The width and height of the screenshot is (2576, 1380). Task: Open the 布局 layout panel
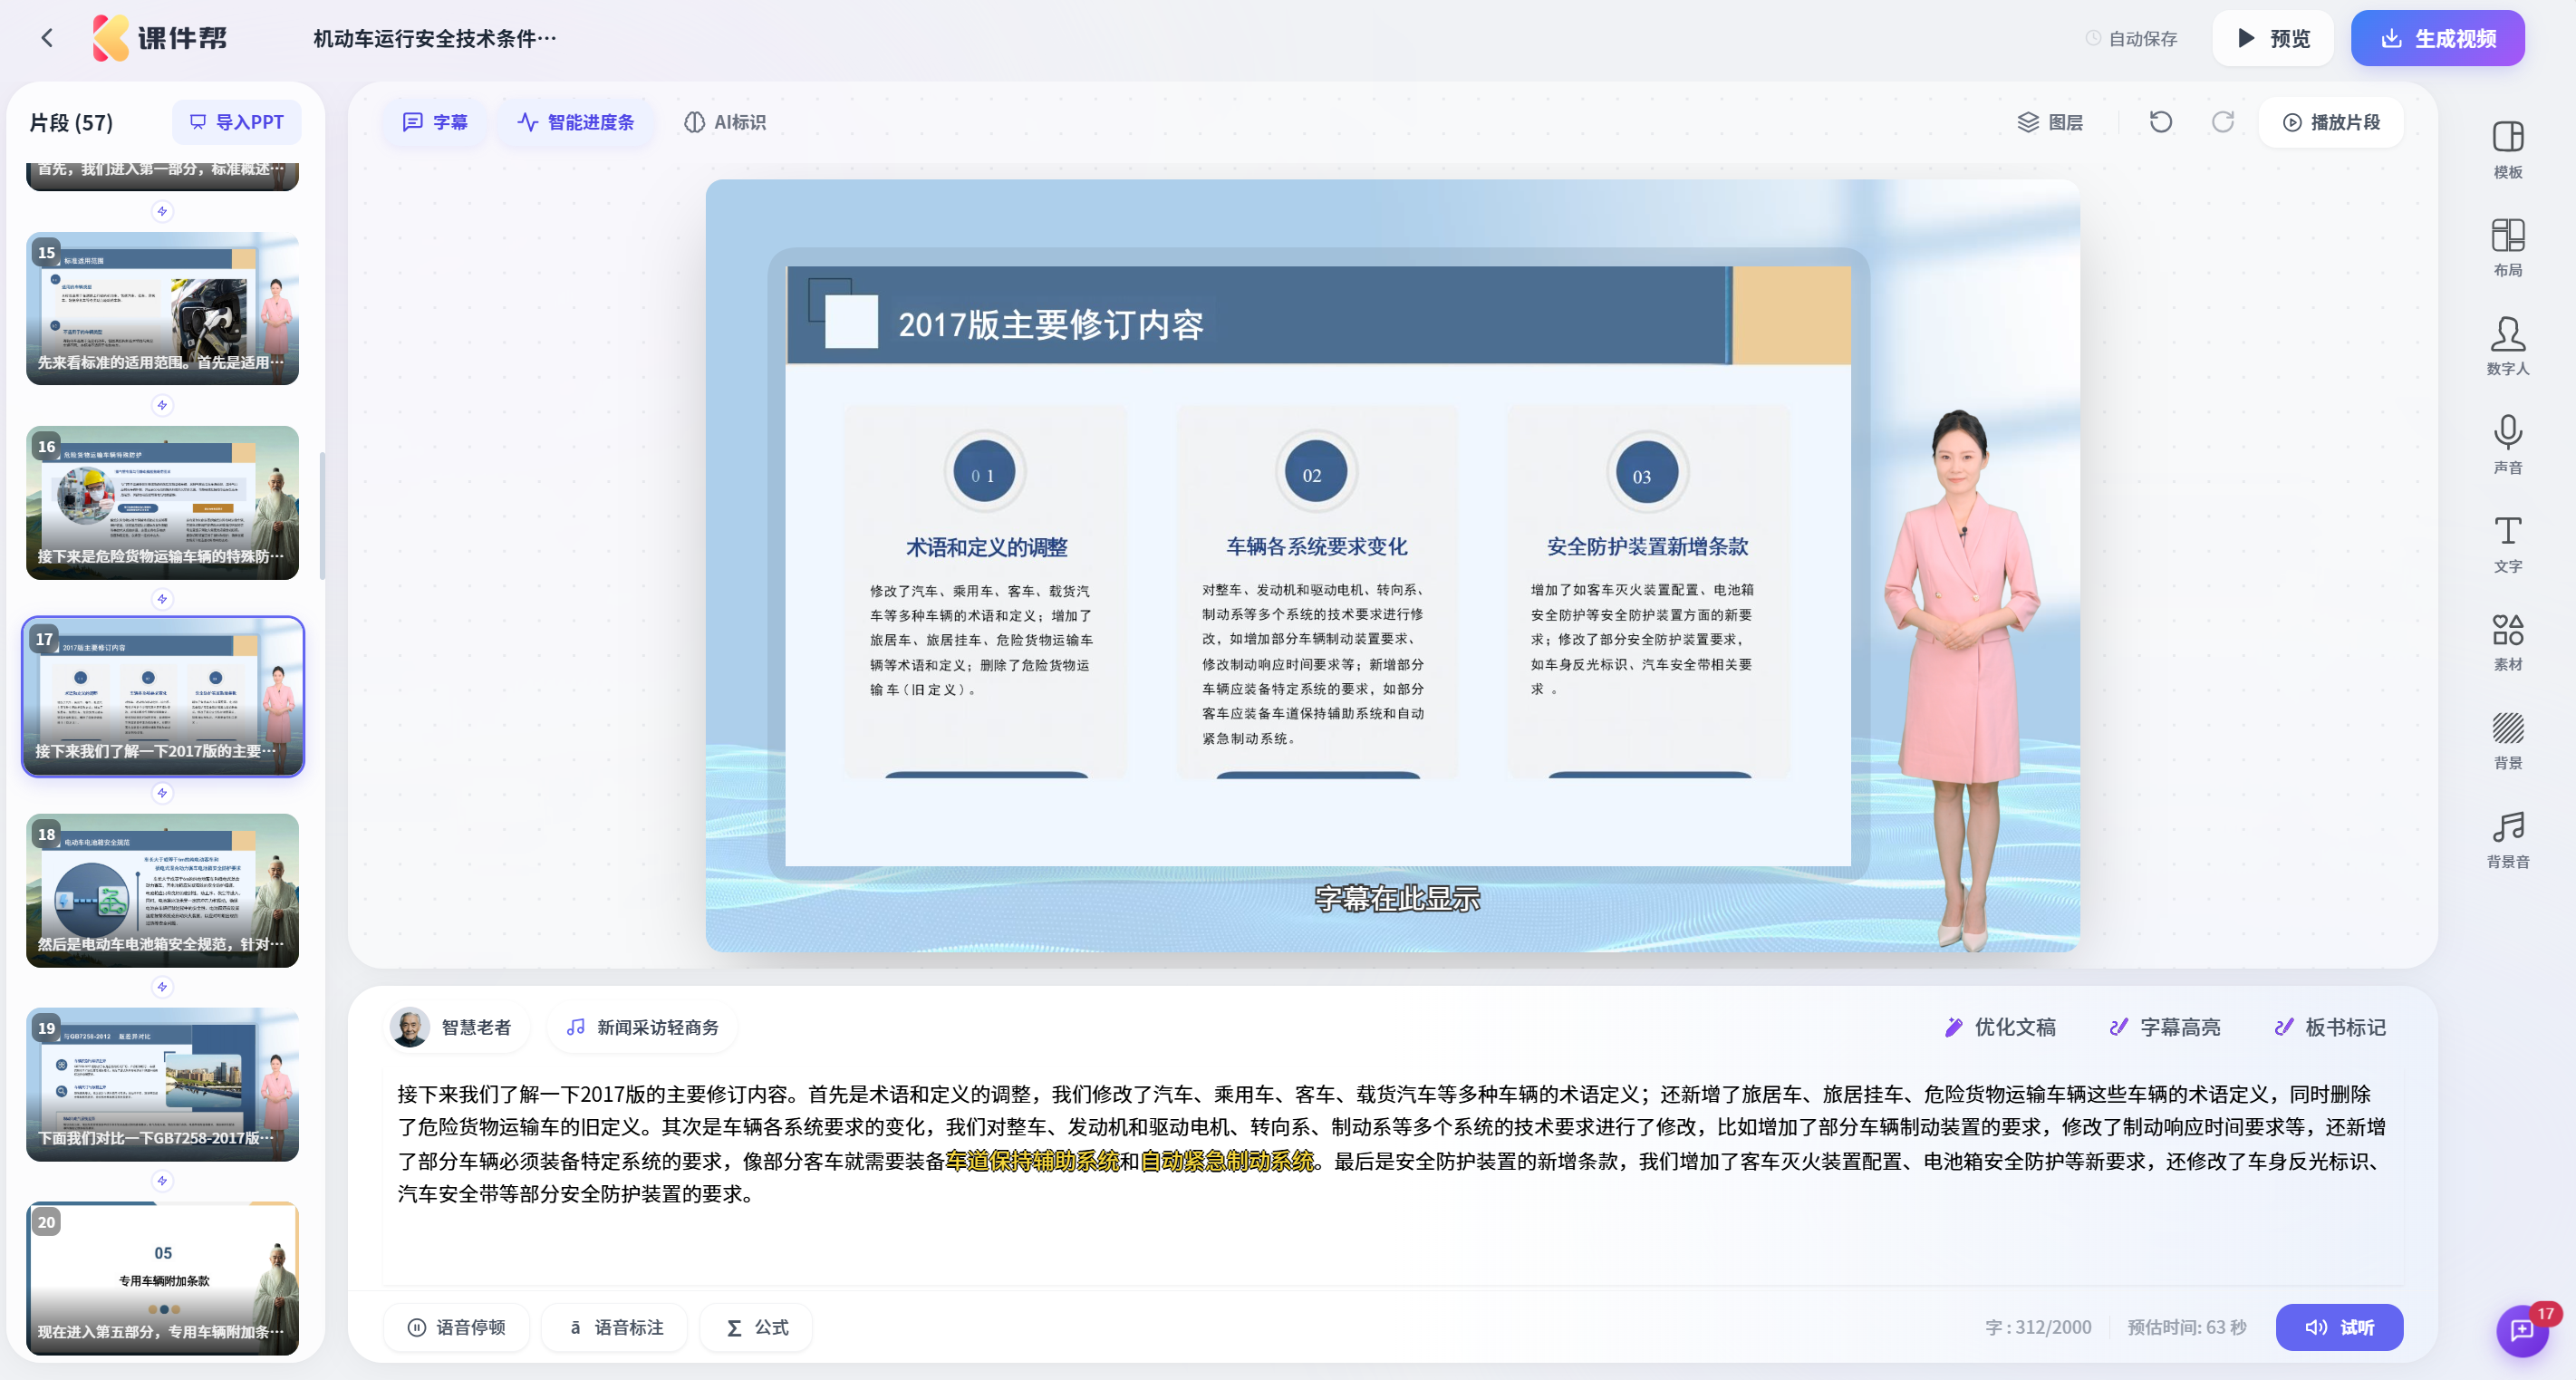tap(2507, 248)
